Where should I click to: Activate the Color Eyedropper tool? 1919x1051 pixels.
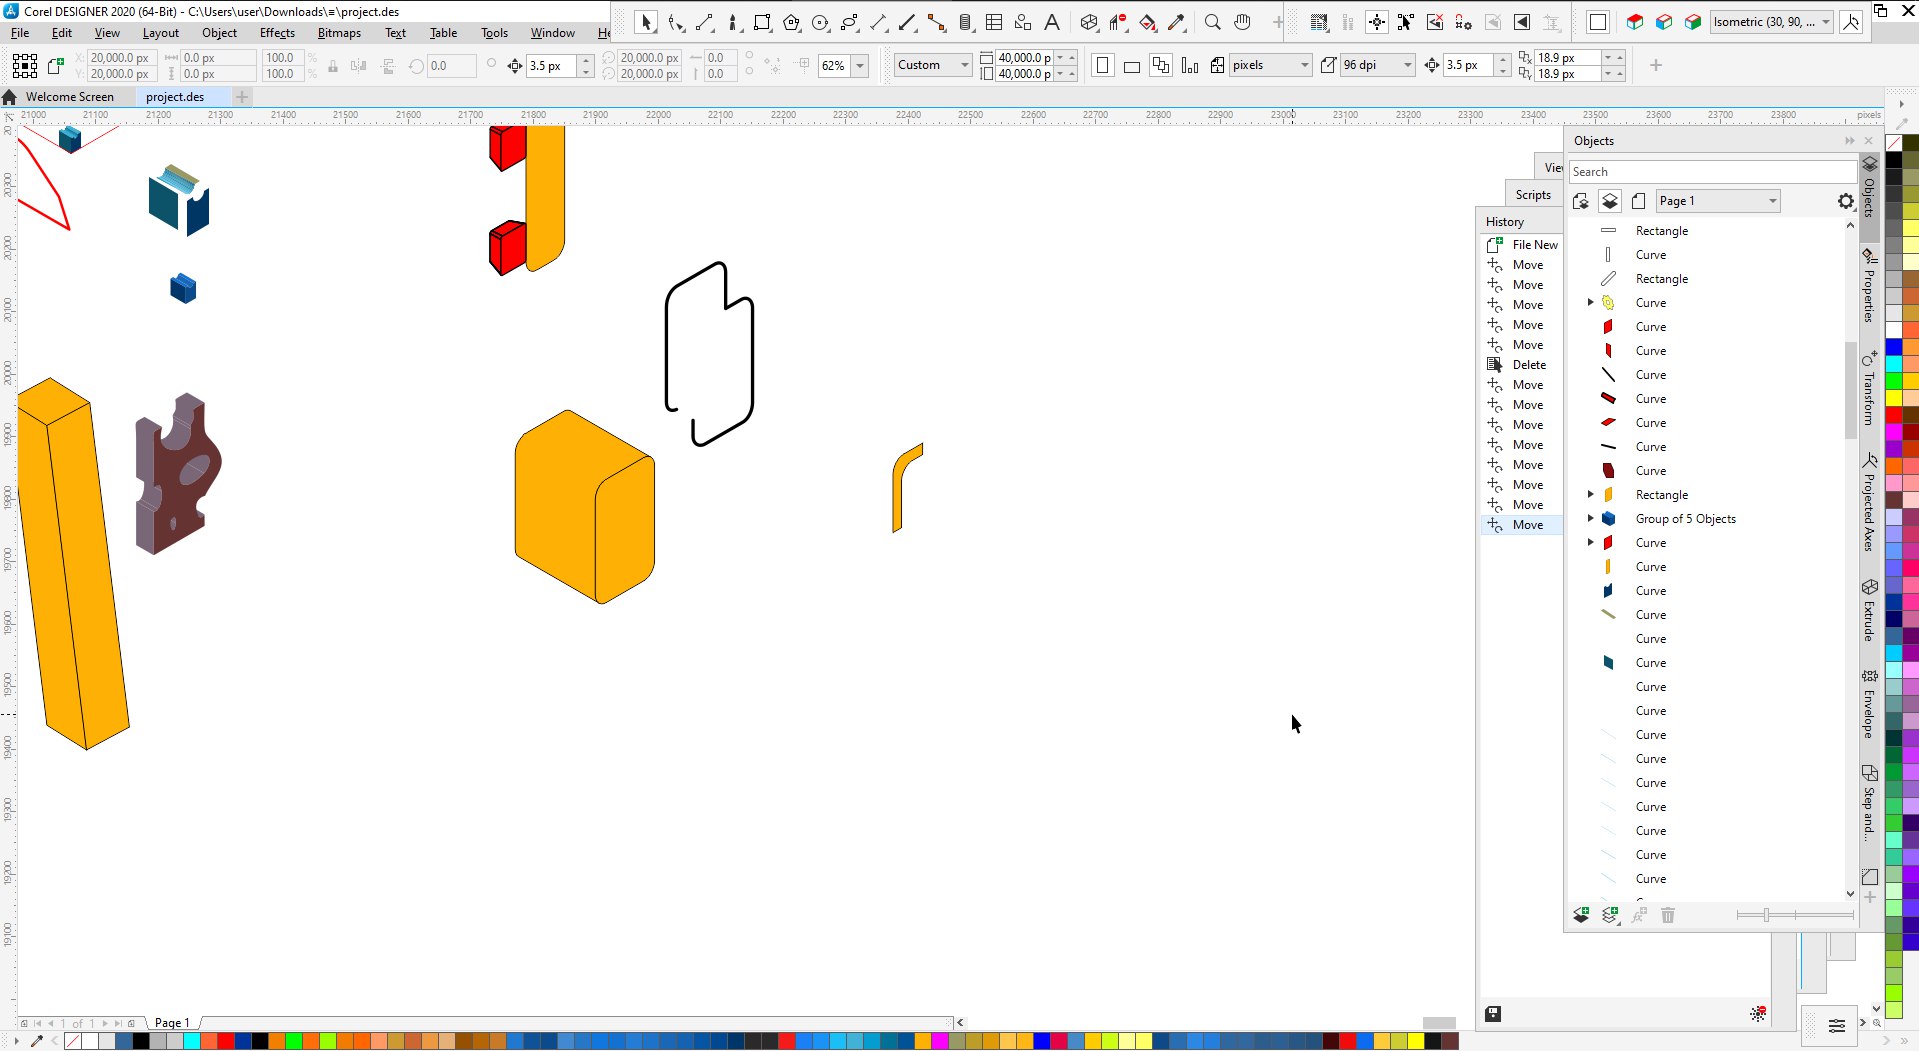(x=1177, y=22)
